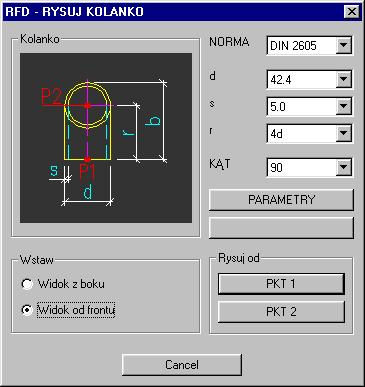
Task: Click the red P1 point in preview
Action: click(x=87, y=159)
